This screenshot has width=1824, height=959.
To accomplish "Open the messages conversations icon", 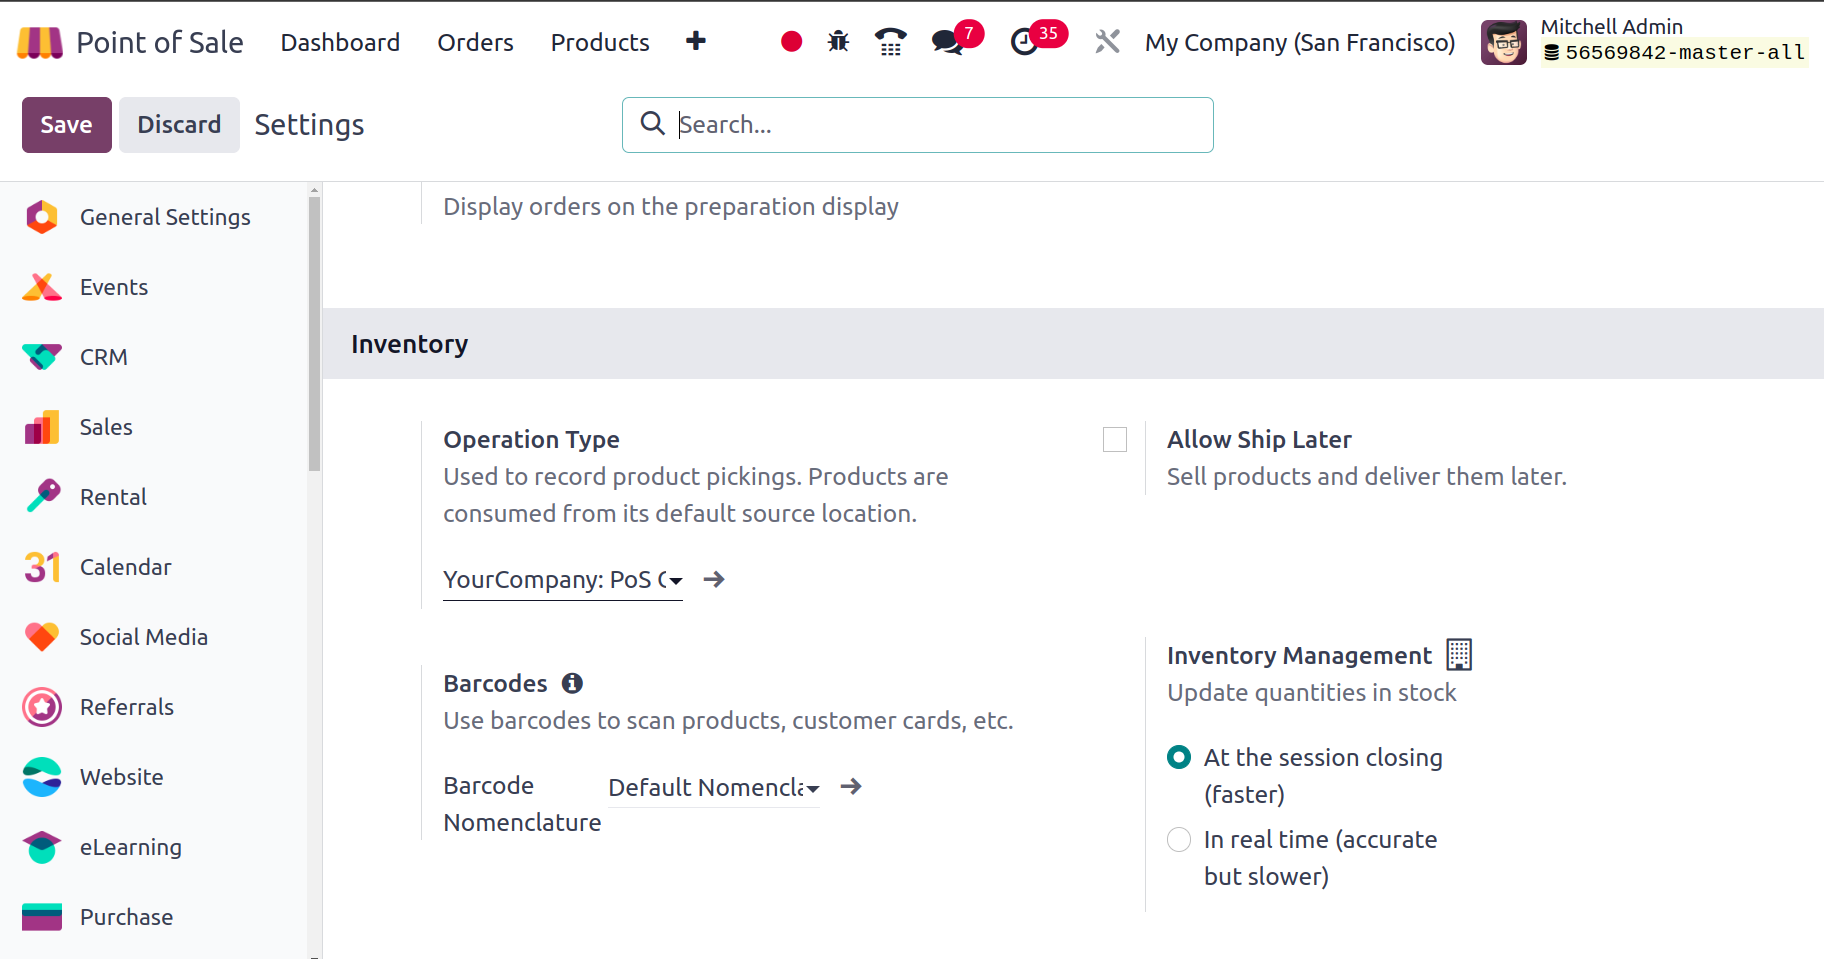I will point(944,42).
